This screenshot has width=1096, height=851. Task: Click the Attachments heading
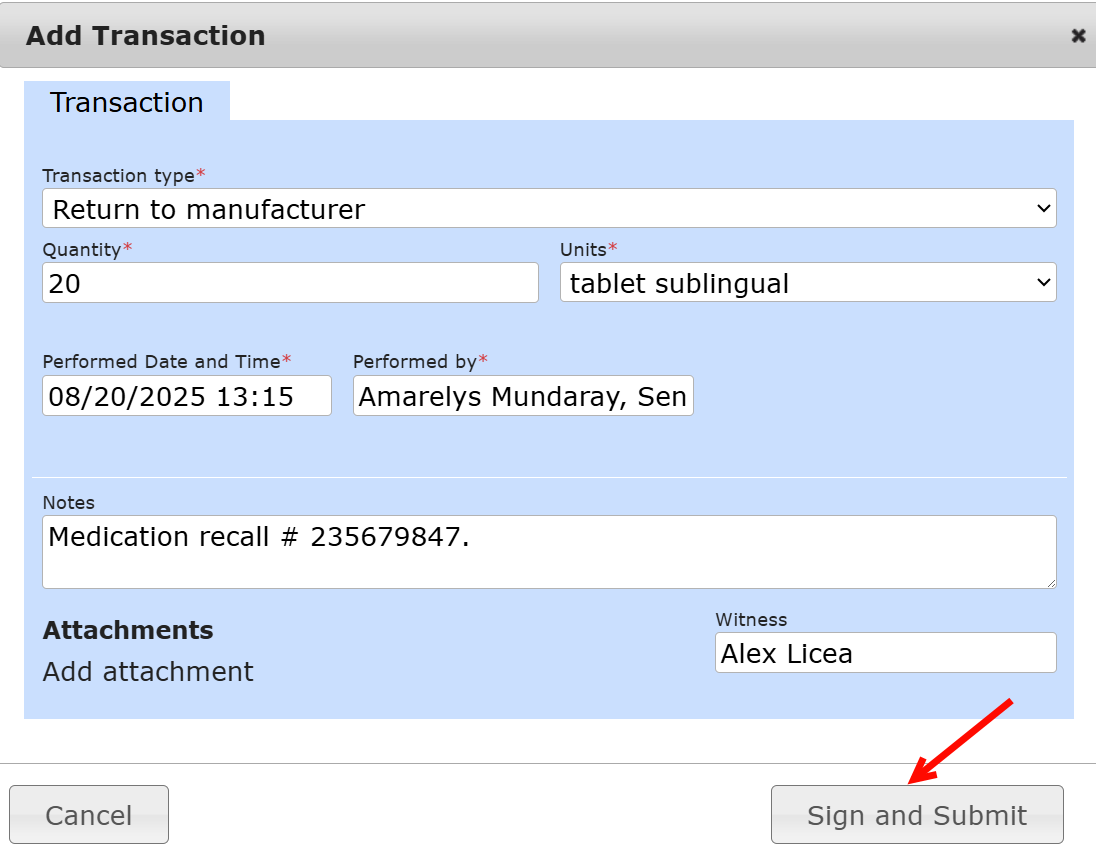point(128,630)
